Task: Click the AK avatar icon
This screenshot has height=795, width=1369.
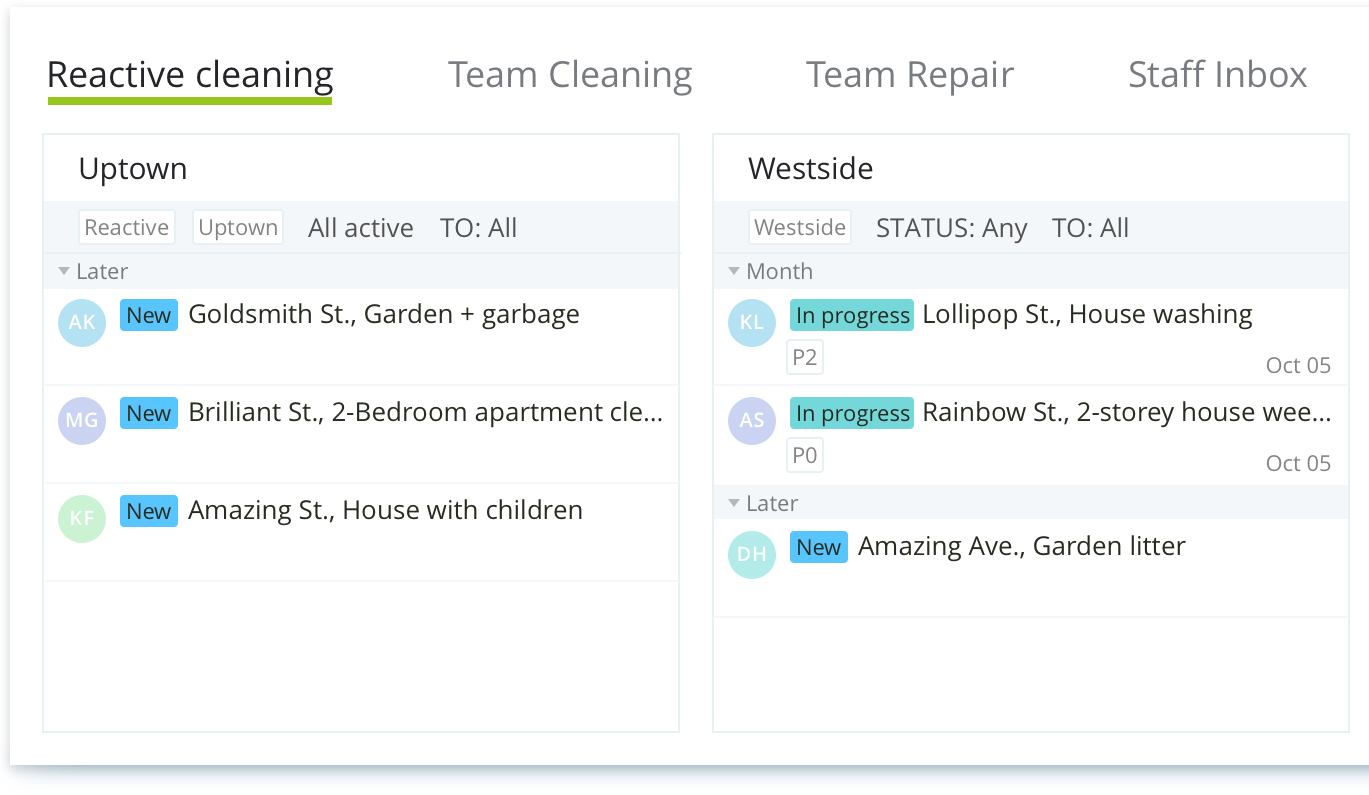Action: [x=82, y=322]
